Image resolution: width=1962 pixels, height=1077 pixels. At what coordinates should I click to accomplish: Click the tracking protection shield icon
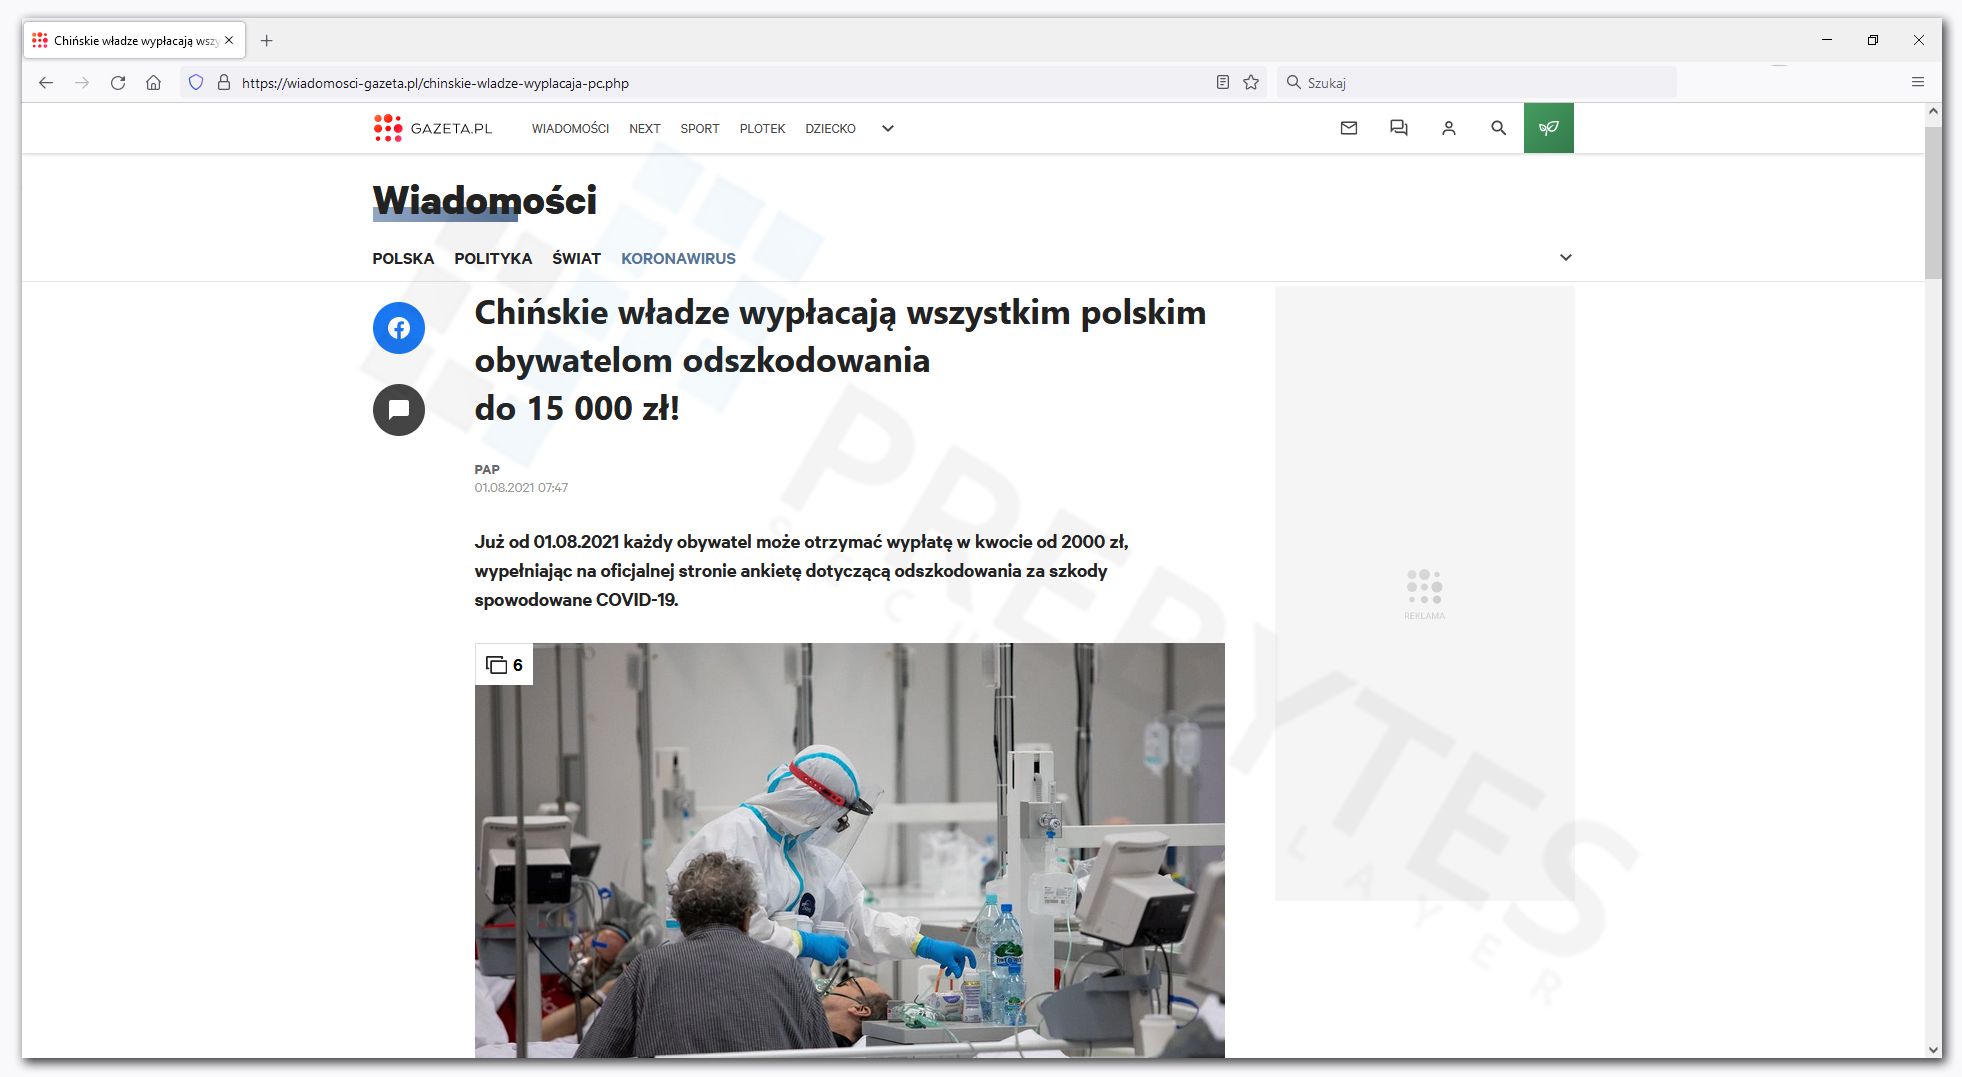point(196,83)
